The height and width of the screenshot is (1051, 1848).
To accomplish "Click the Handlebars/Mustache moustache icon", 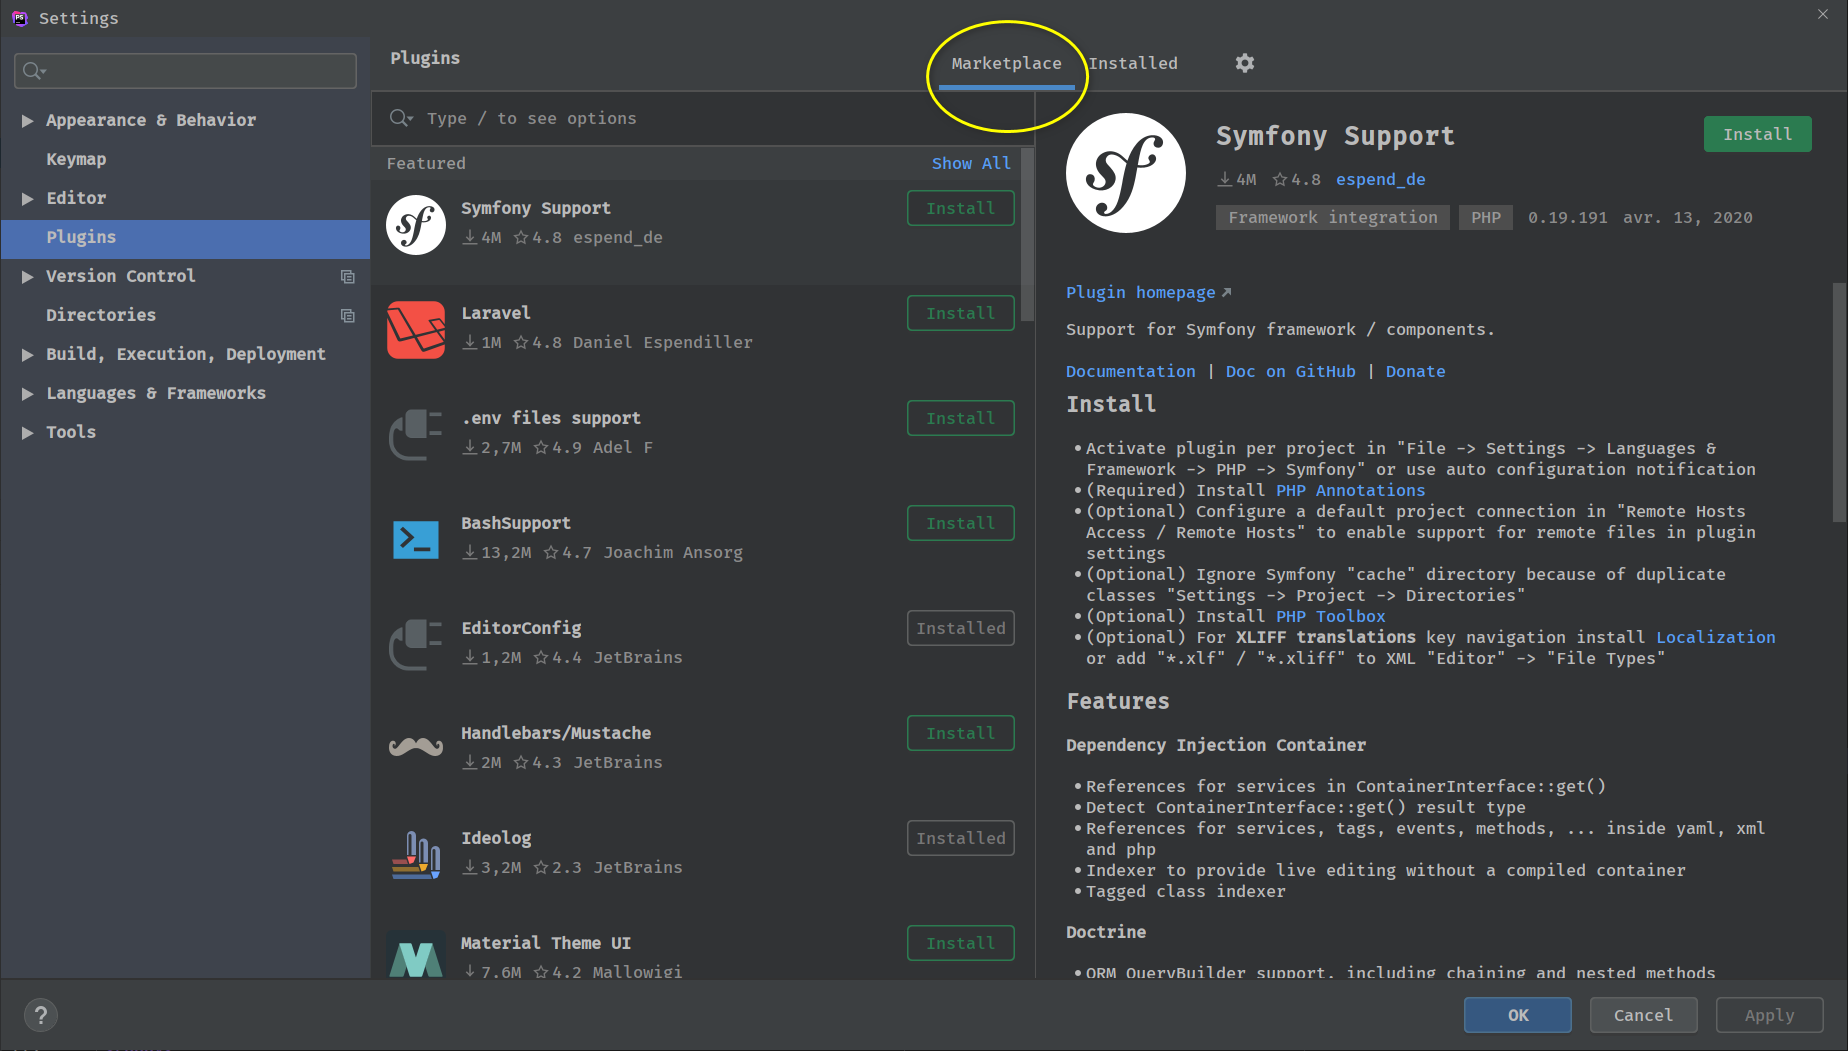I will [x=416, y=747].
